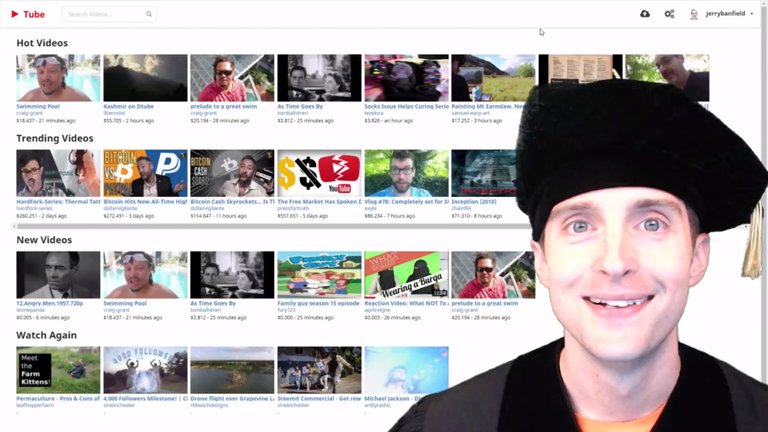The height and width of the screenshot is (432, 768).
Task: Open the Socks Issue Helps Curing thumbnail
Action: click(x=407, y=78)
